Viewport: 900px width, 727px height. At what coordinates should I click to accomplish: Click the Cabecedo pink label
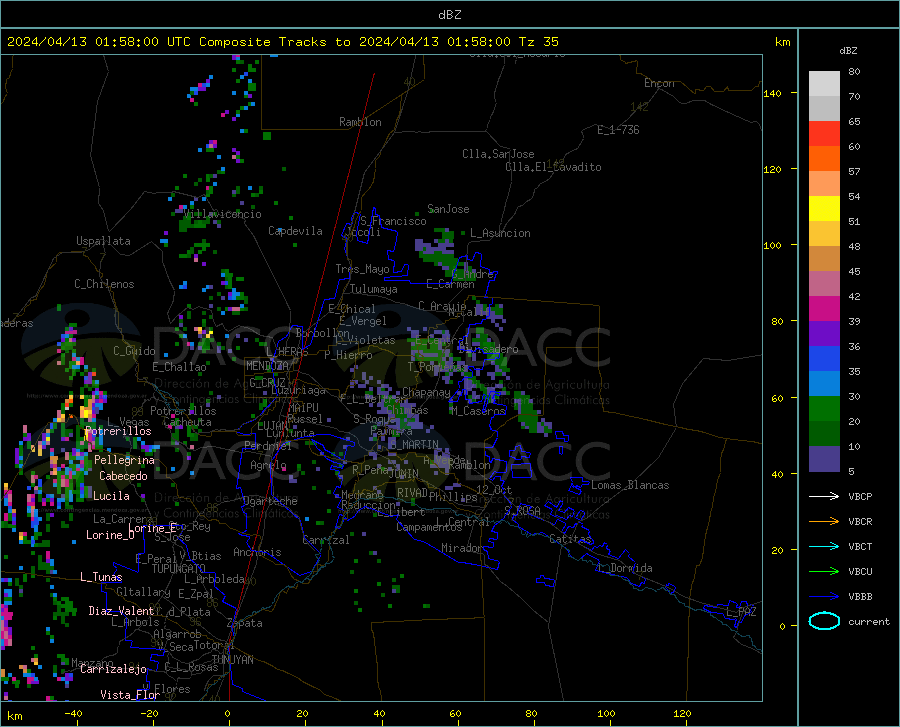point(123,476)
